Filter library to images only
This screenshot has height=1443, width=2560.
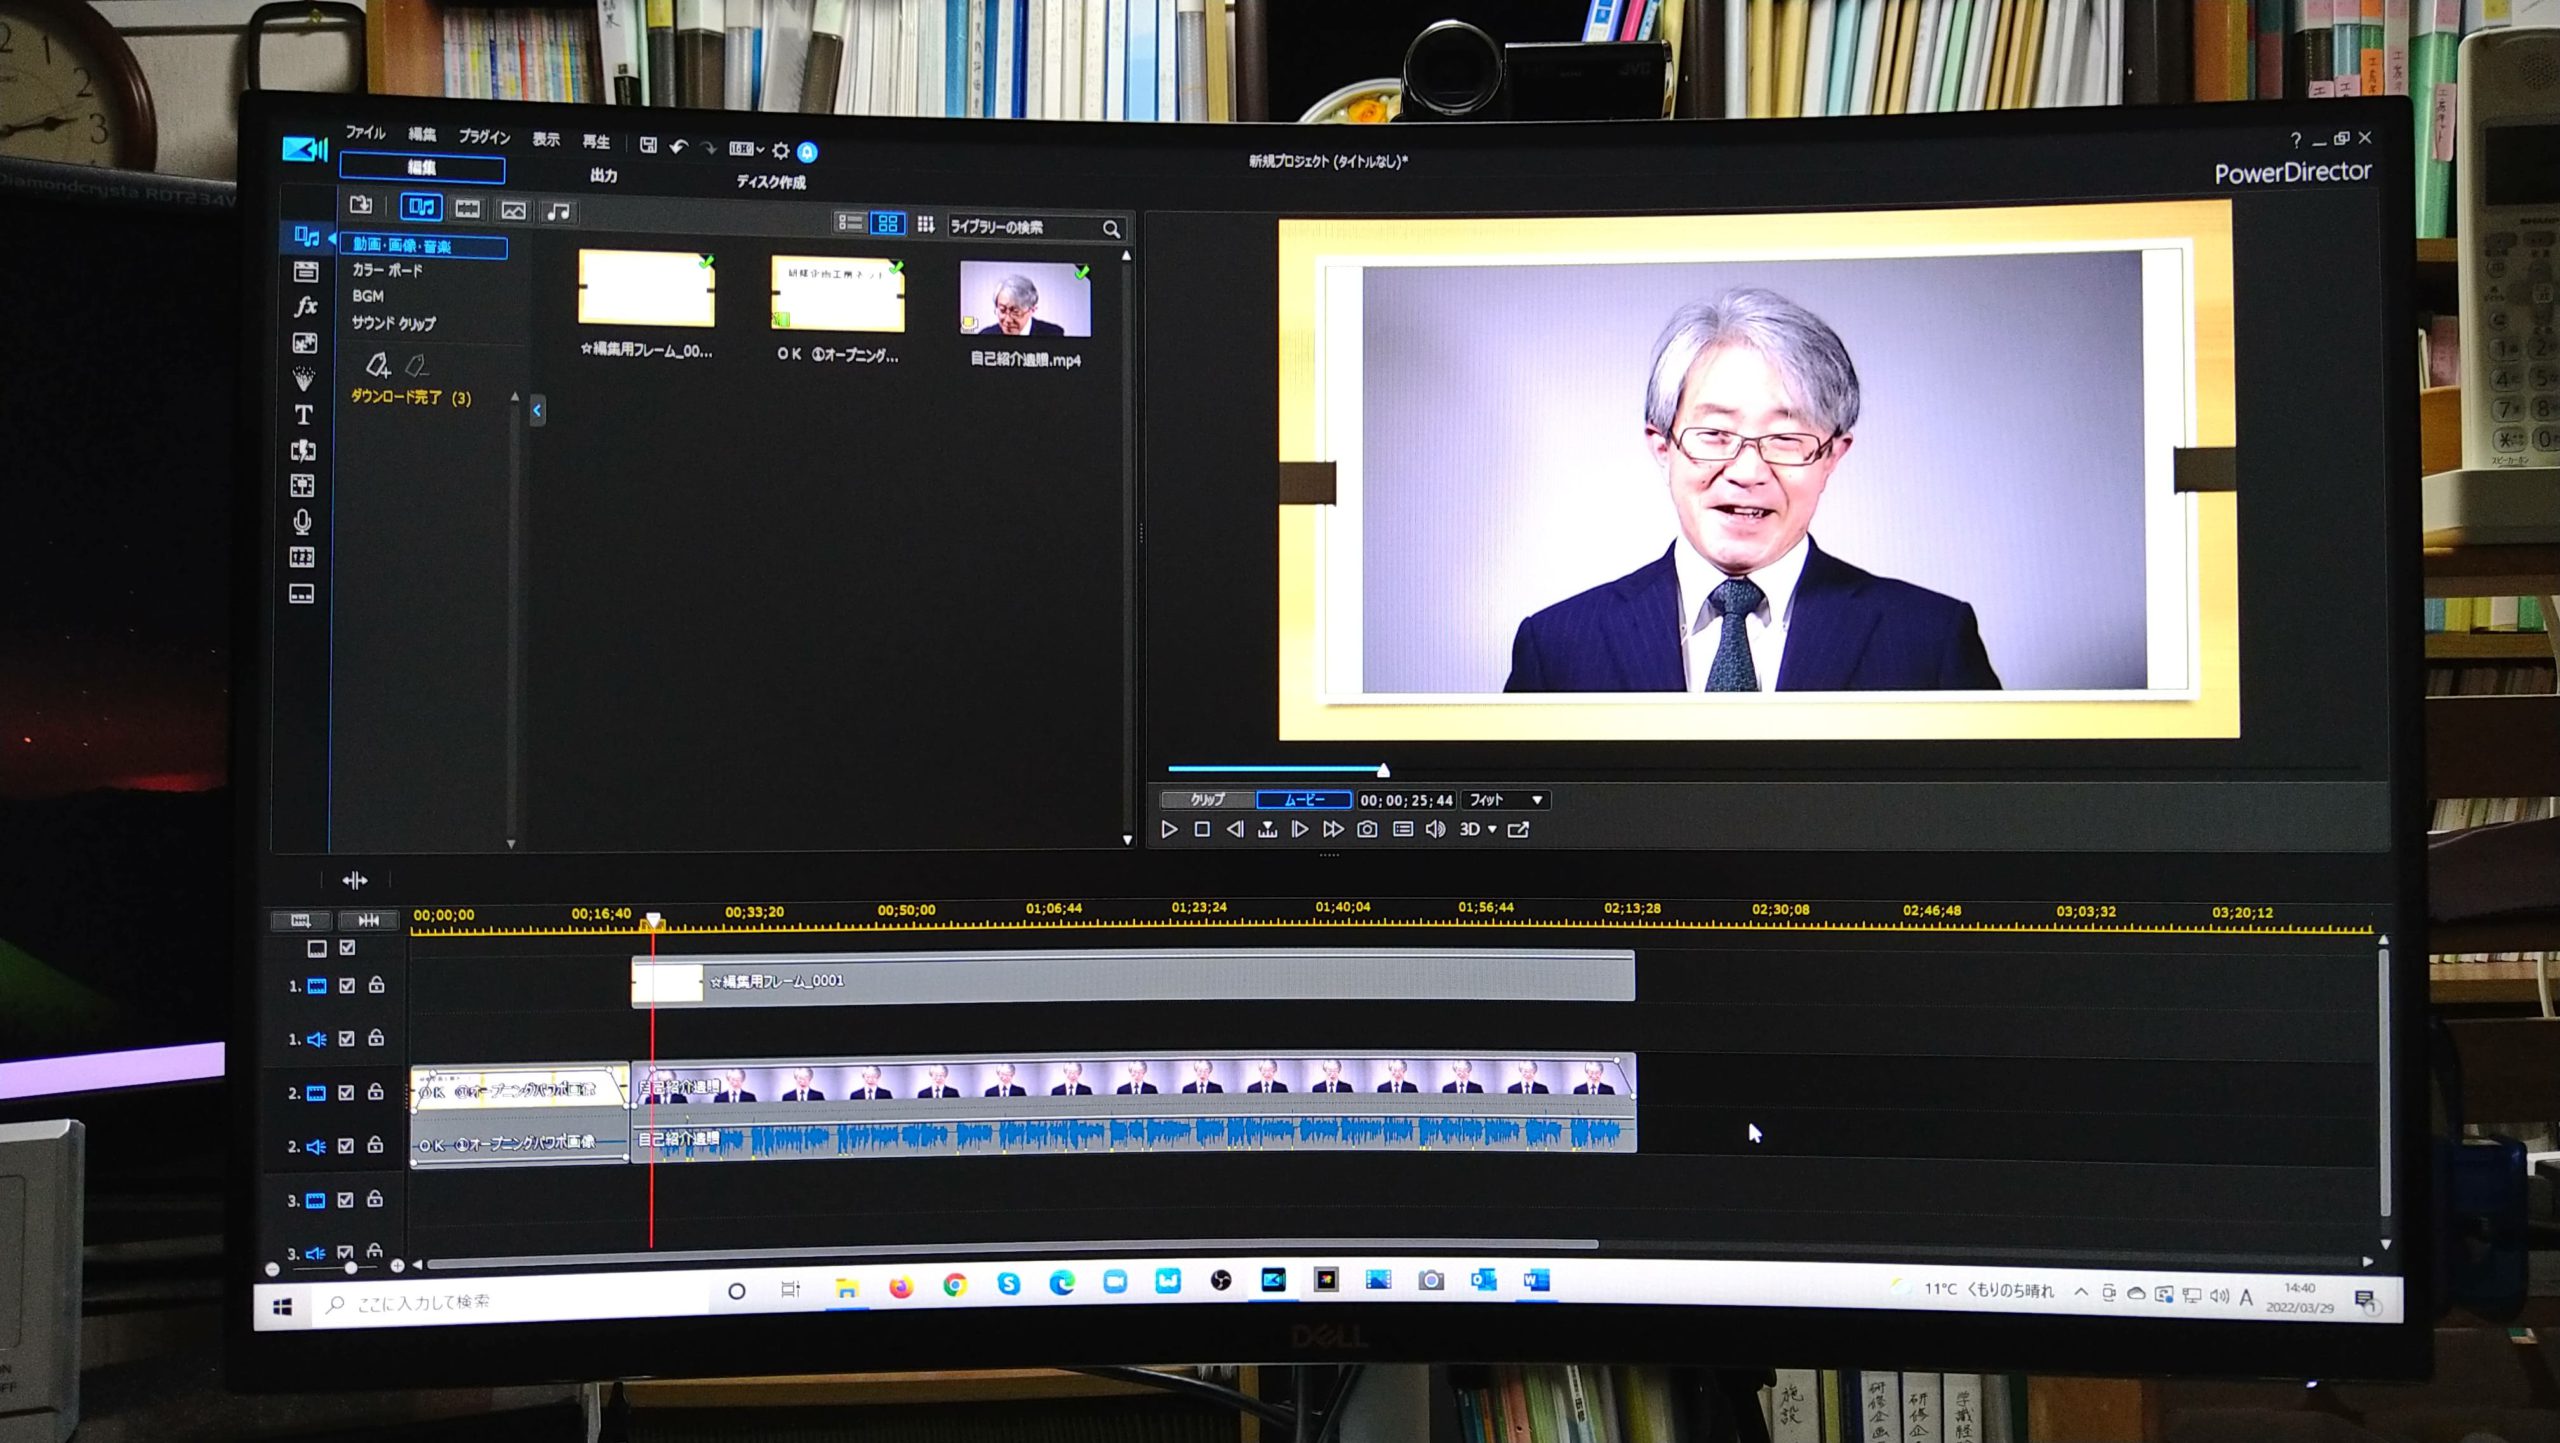click(x=513, y=210)
